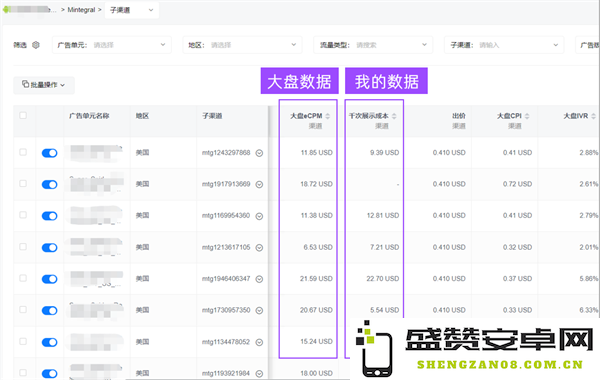
Task: Open the 流量类型 filter dropdown
Action: (373, 45)
